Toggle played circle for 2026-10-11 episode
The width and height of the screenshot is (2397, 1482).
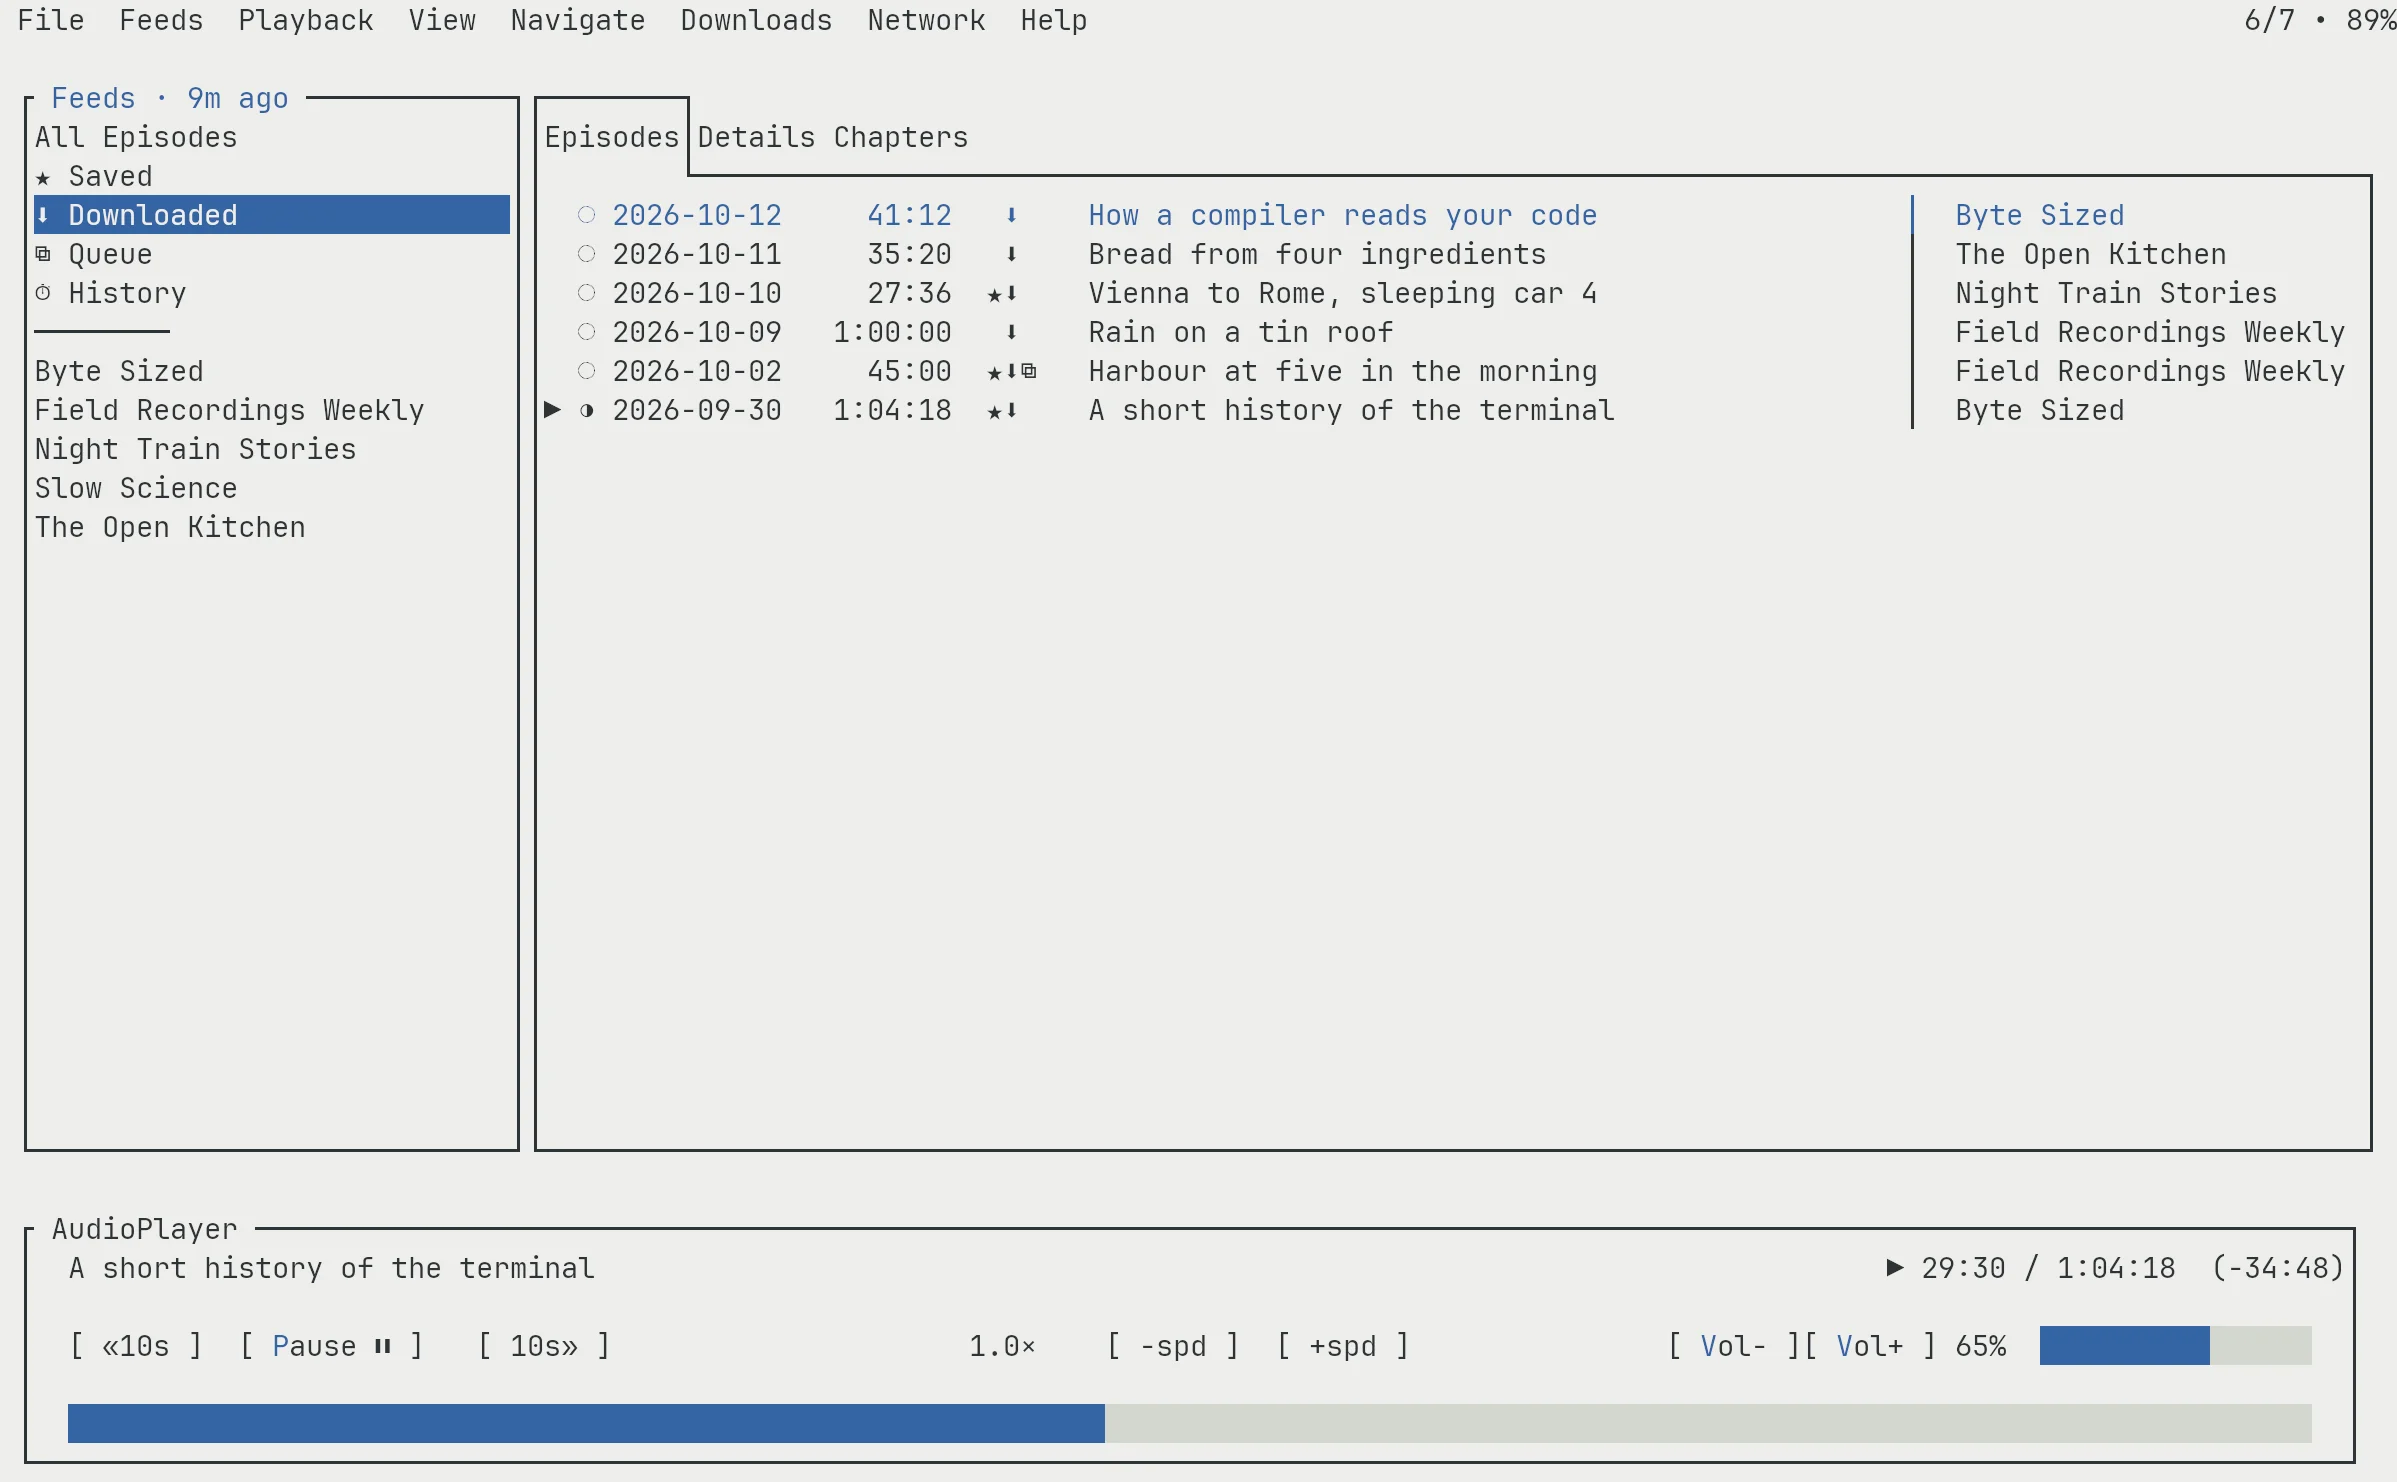[587, 254]
